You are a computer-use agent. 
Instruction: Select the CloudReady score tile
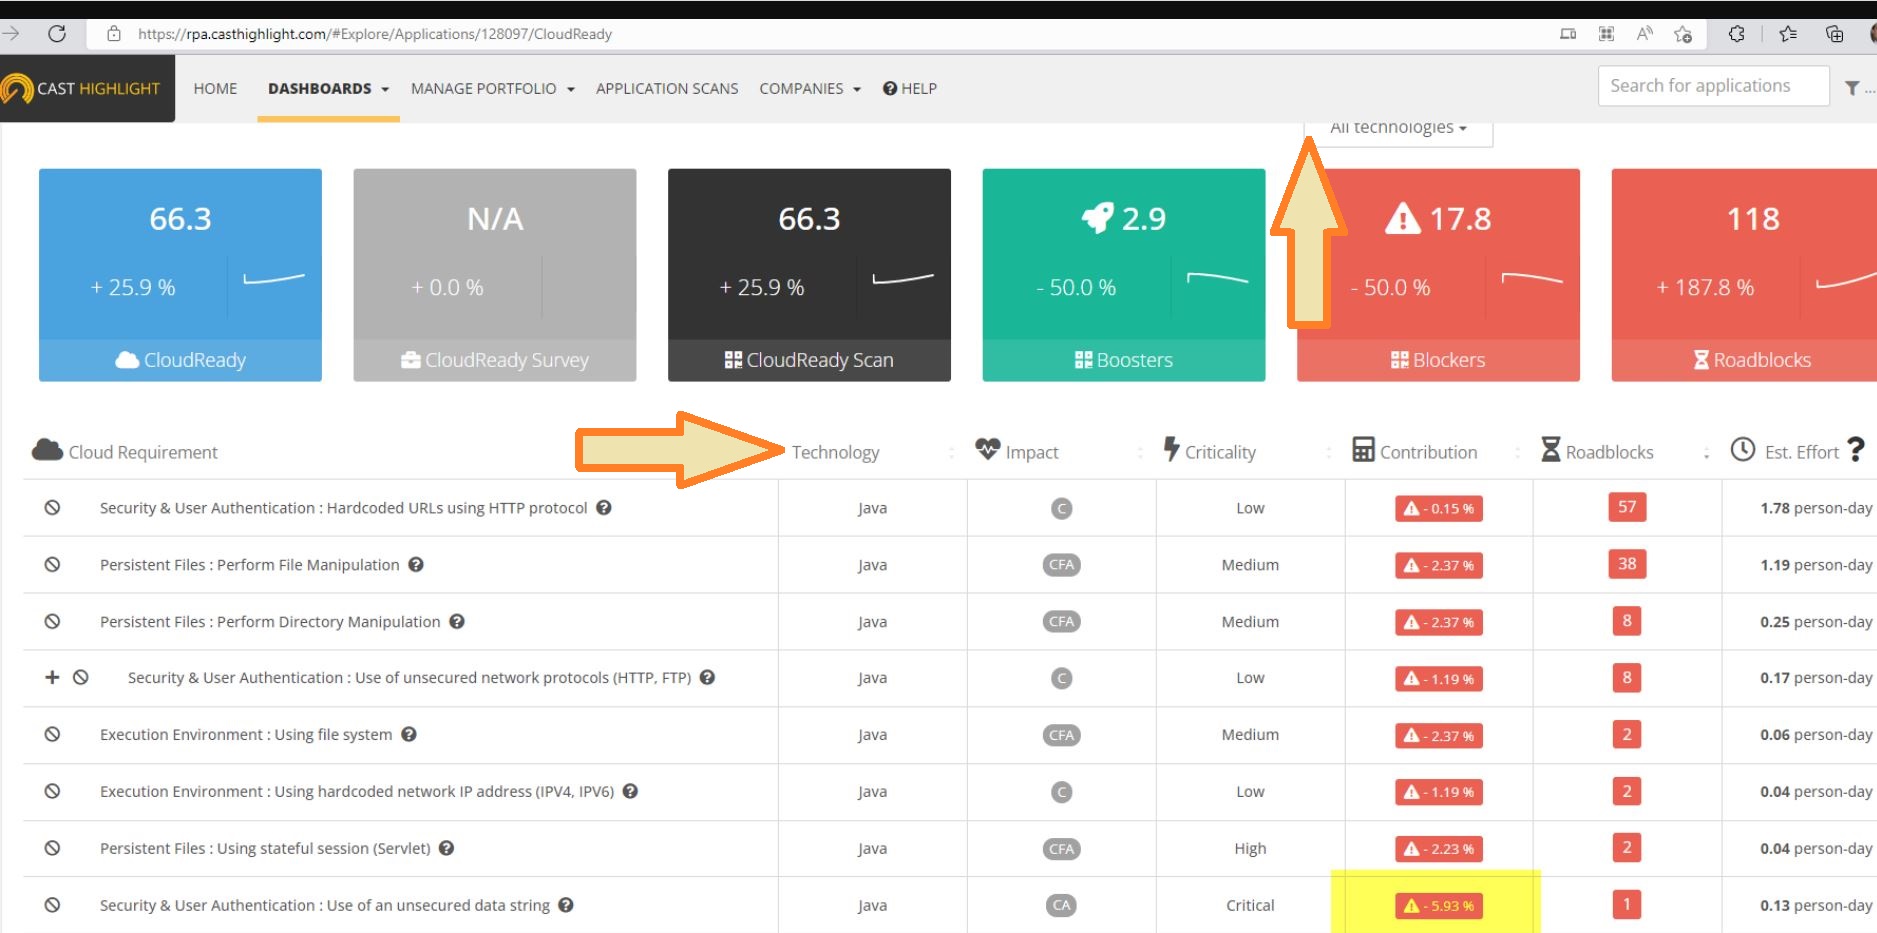180,275
